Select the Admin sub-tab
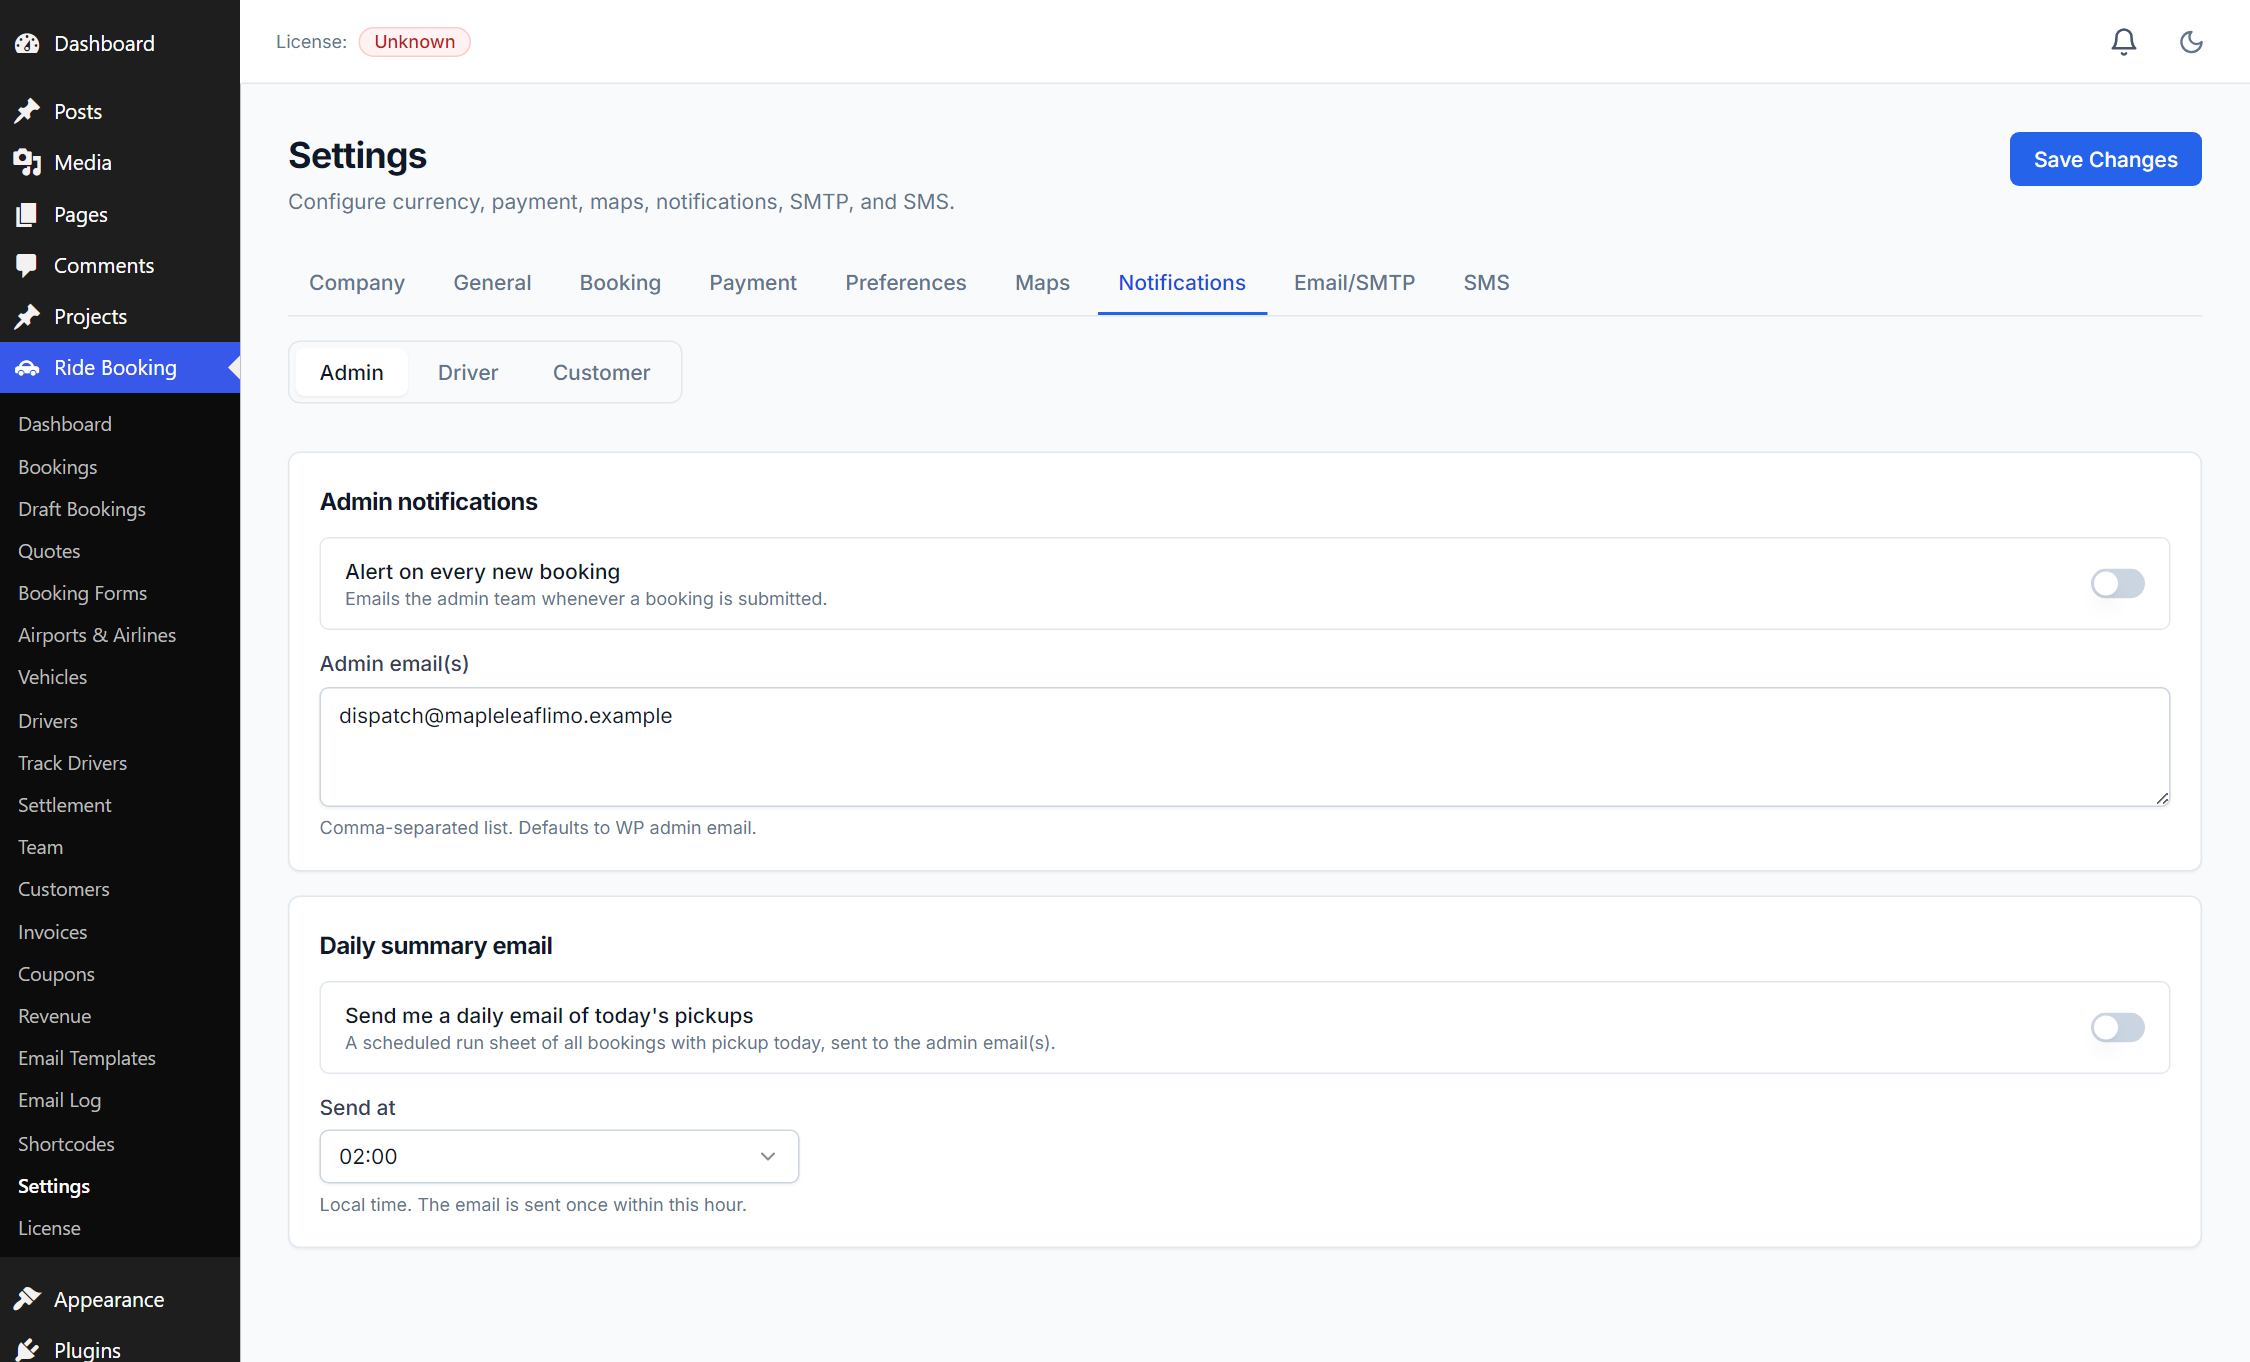Screen dimensions: 2250x1362 click(x=352, y=372)
